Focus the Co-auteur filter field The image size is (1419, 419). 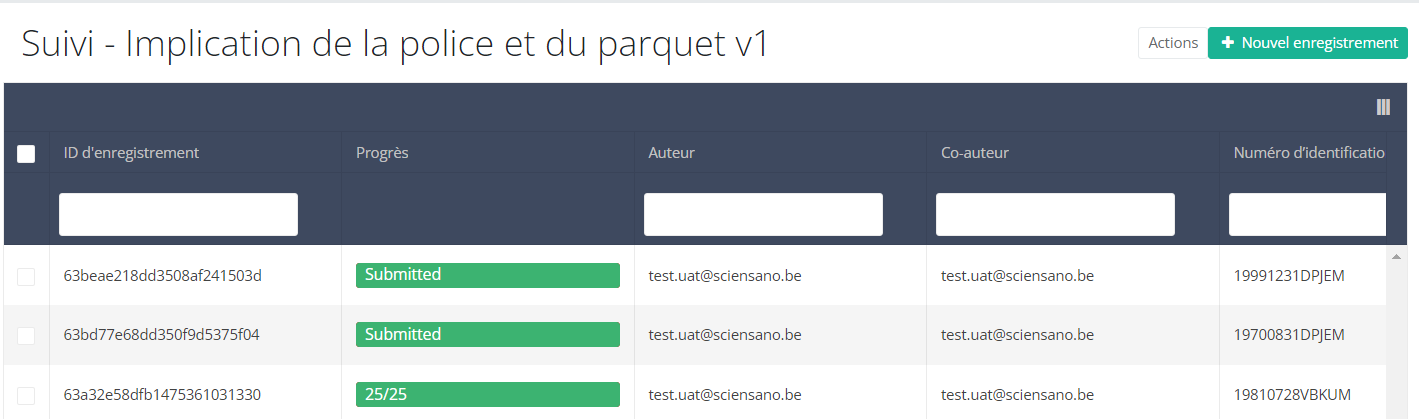point(1055,214)
